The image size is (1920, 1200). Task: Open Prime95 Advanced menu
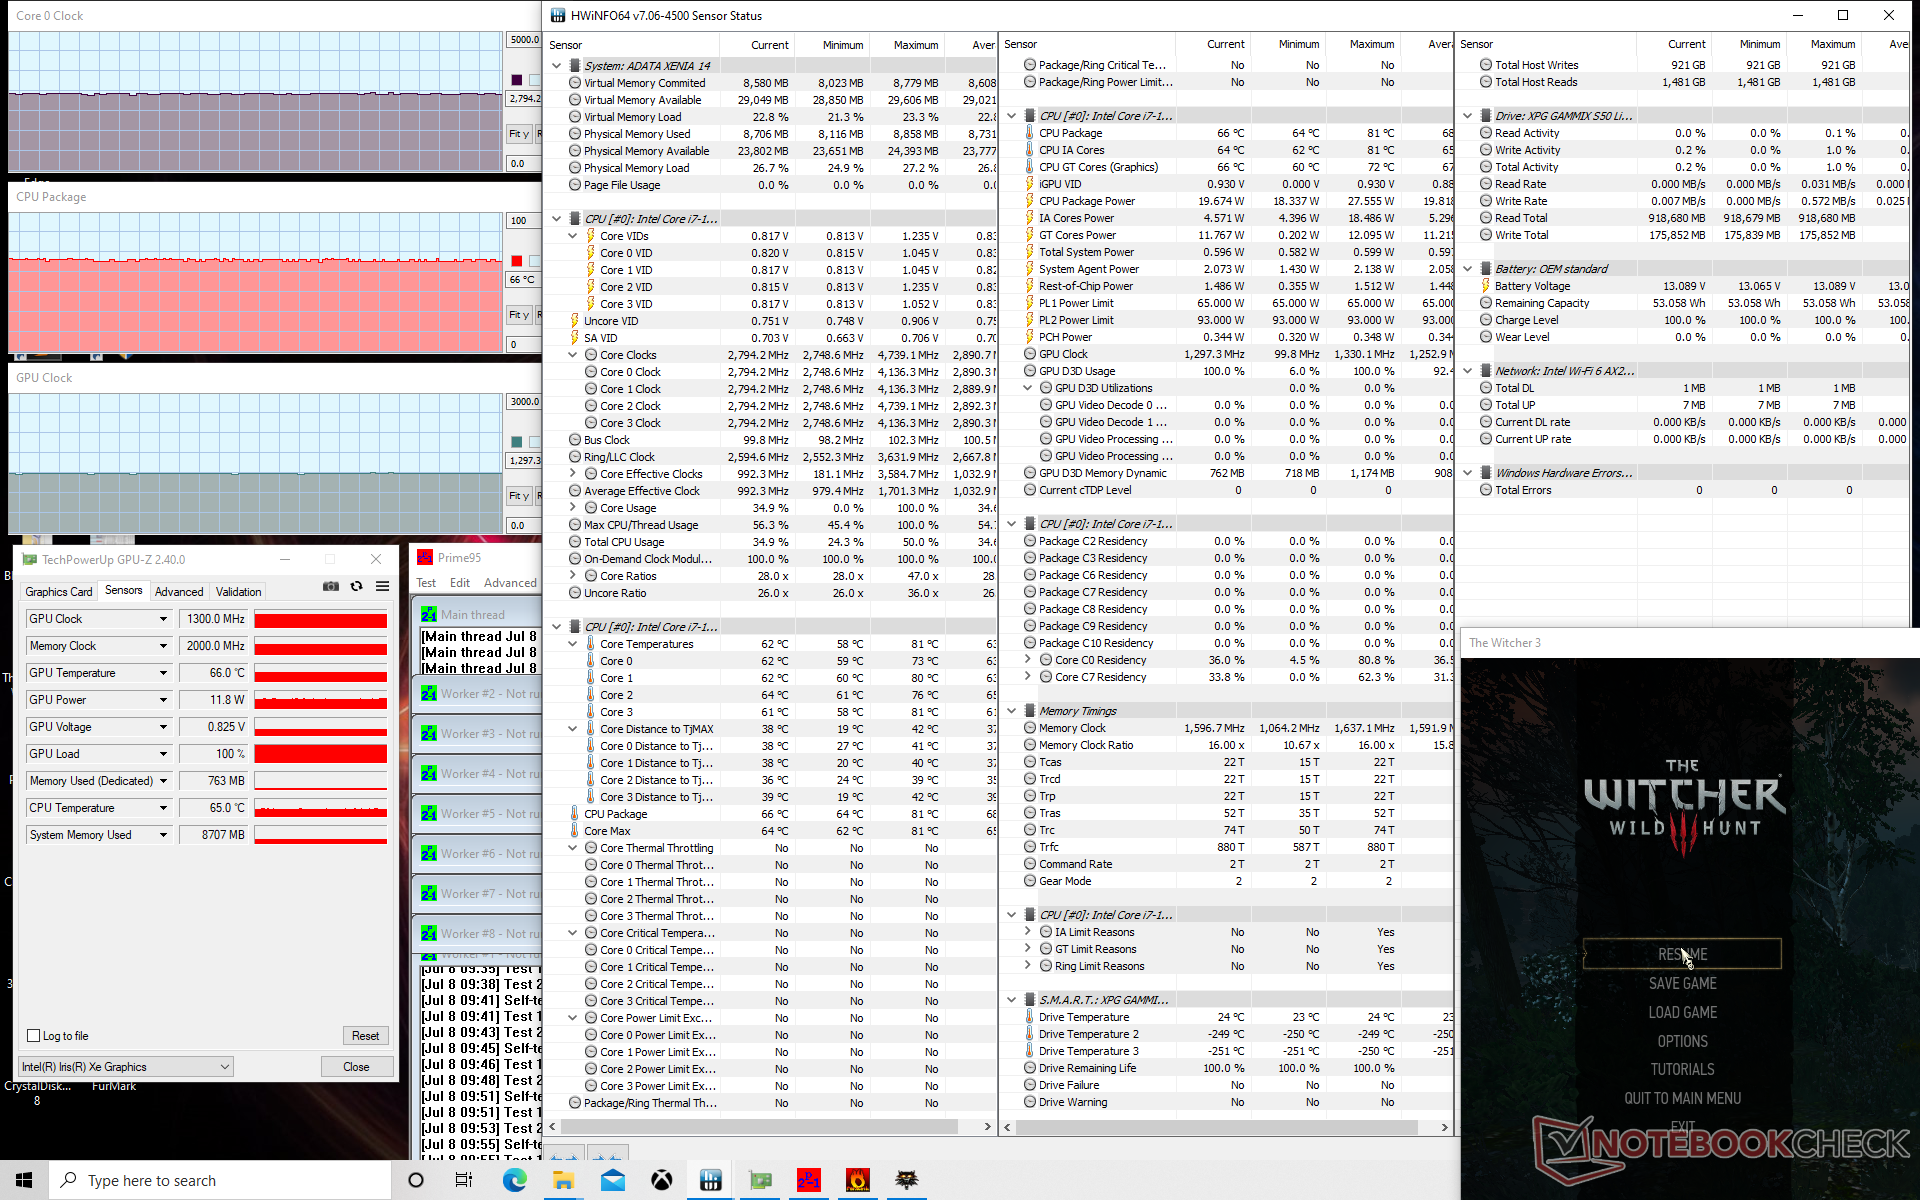510,583
